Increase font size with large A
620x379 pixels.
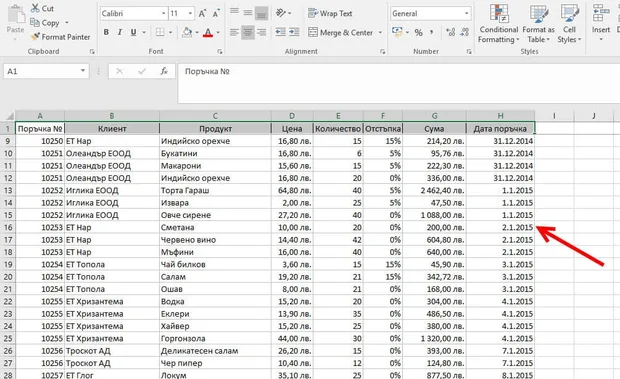pos(202,13)
